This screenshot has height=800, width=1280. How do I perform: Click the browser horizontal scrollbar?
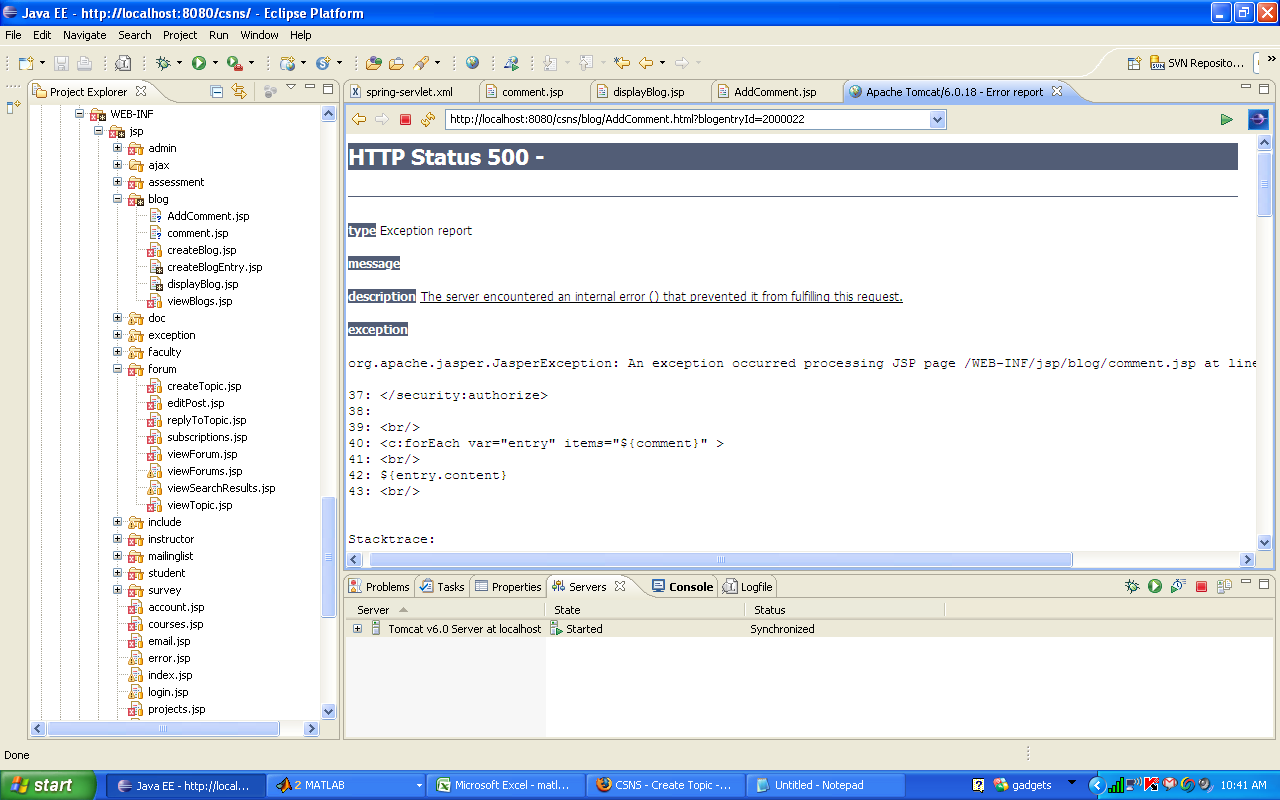(x=720, y=560)
